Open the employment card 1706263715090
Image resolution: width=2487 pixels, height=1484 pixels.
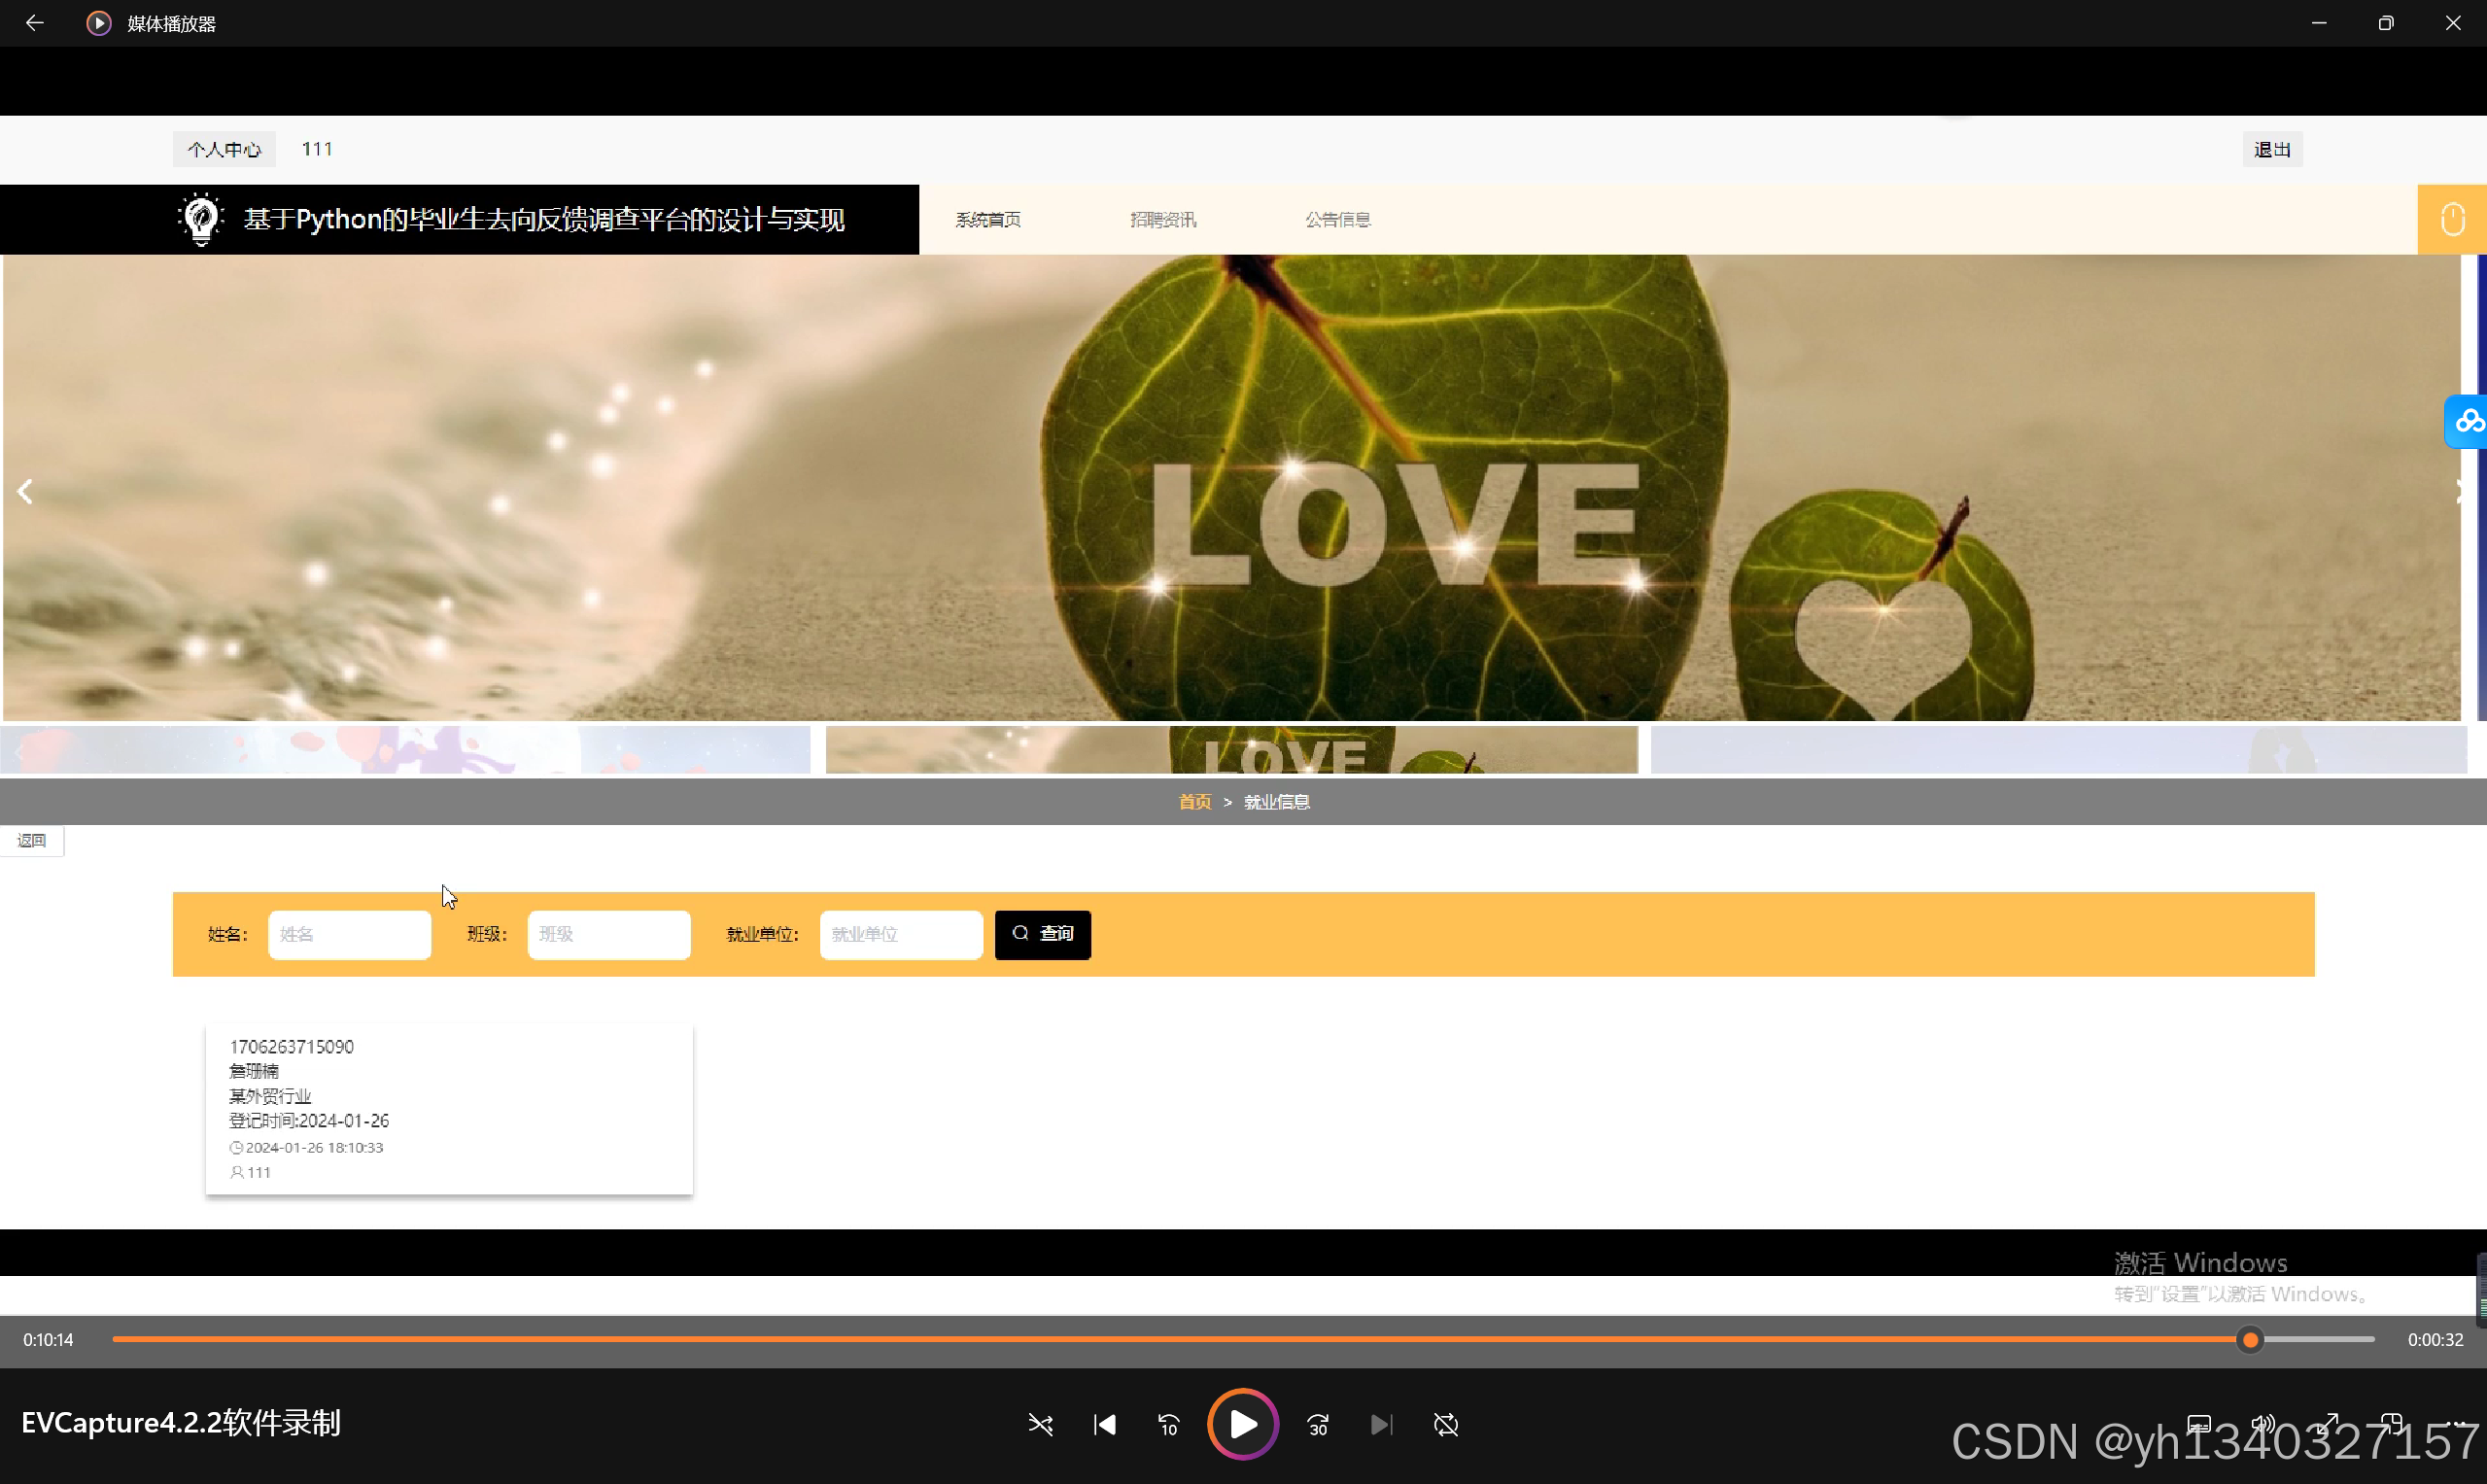point(449,1108)
